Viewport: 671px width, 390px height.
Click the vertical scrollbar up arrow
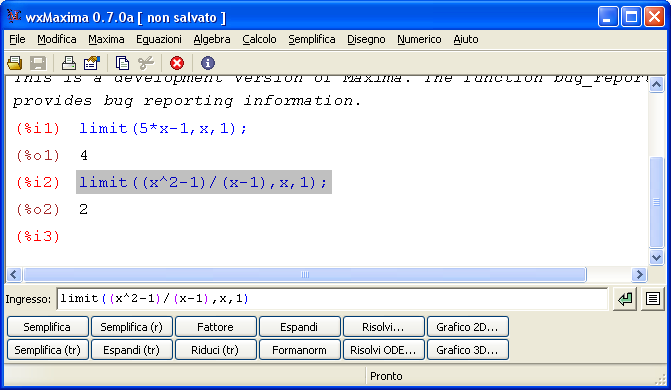pyautogui.click(x=656, y=84)
